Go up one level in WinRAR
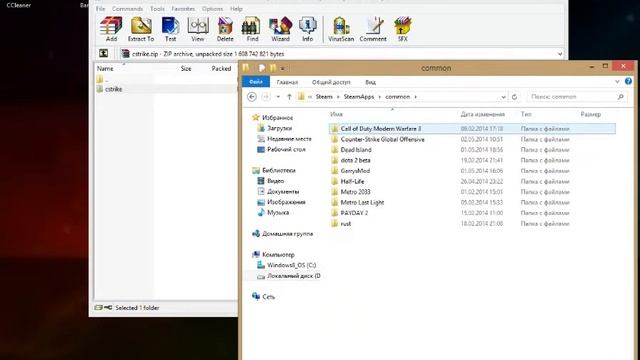Image resolution: width=640 pixels, height=360 pixels. point(104,53)
